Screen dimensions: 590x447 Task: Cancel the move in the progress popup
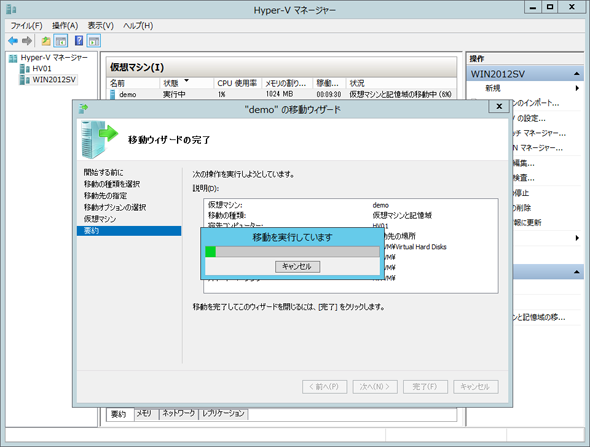297,267
